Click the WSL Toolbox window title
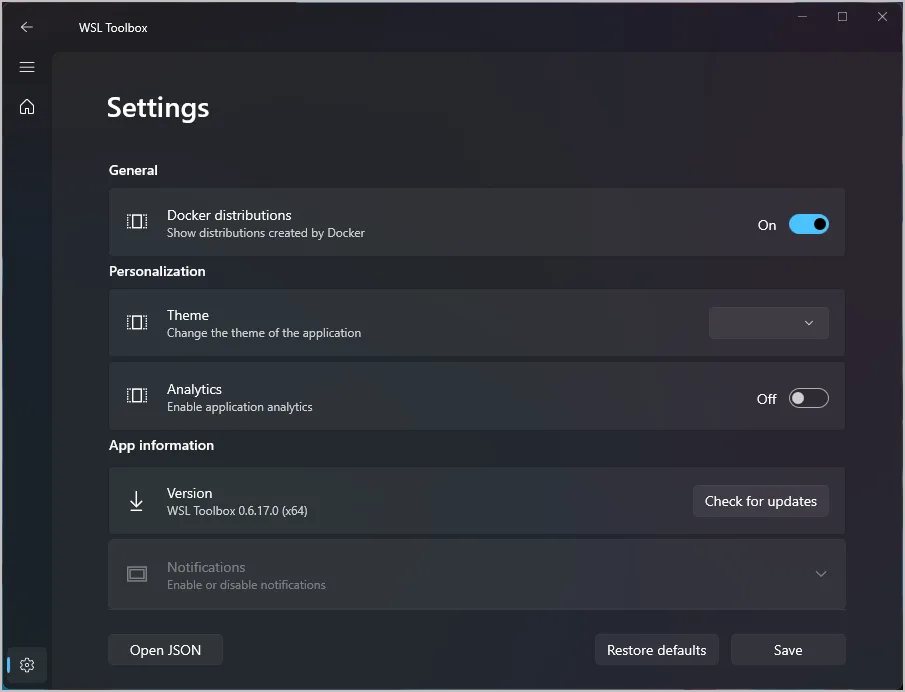The image size is (905, 692). pyautogui.click(x=113, y=28)
